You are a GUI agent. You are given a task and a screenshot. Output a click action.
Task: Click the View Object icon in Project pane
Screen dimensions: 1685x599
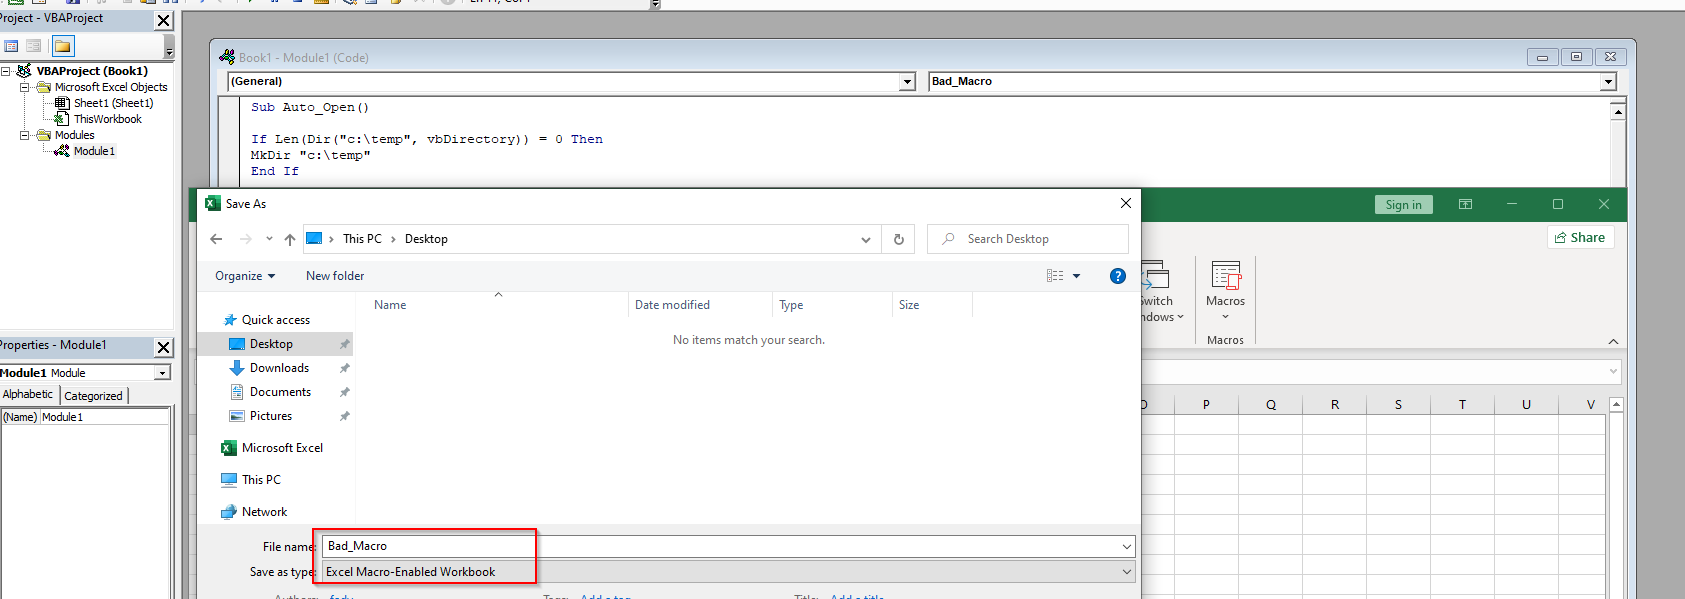coord(34,46)
